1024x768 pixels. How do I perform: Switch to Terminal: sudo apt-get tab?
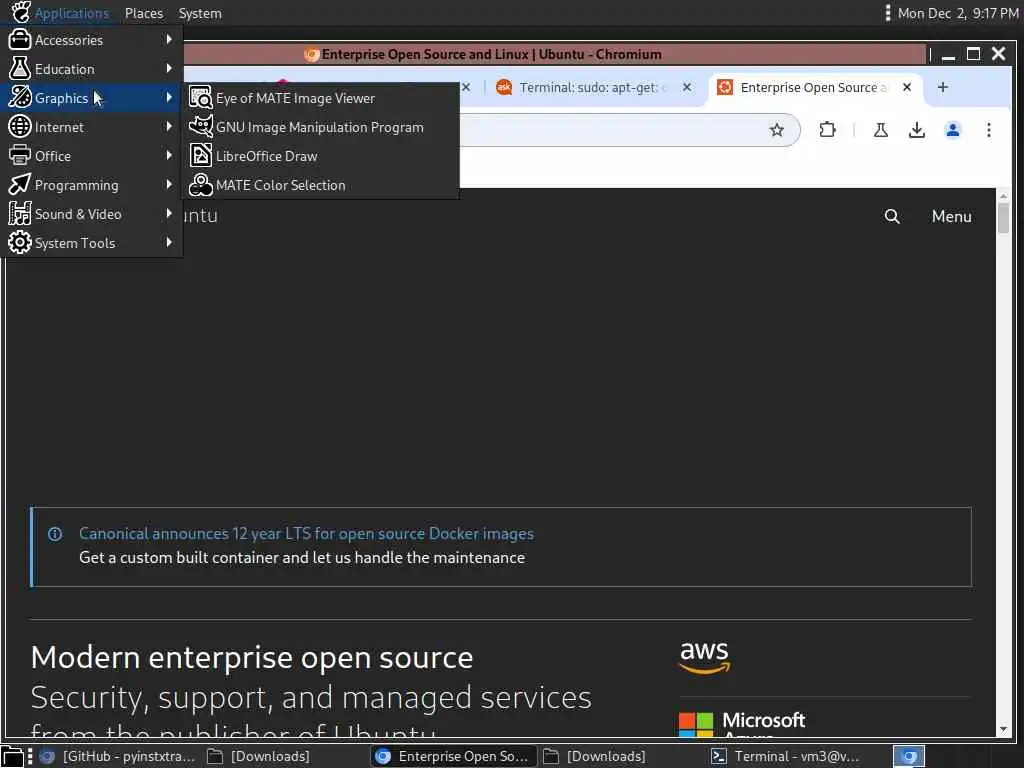(x=593, y=88)
